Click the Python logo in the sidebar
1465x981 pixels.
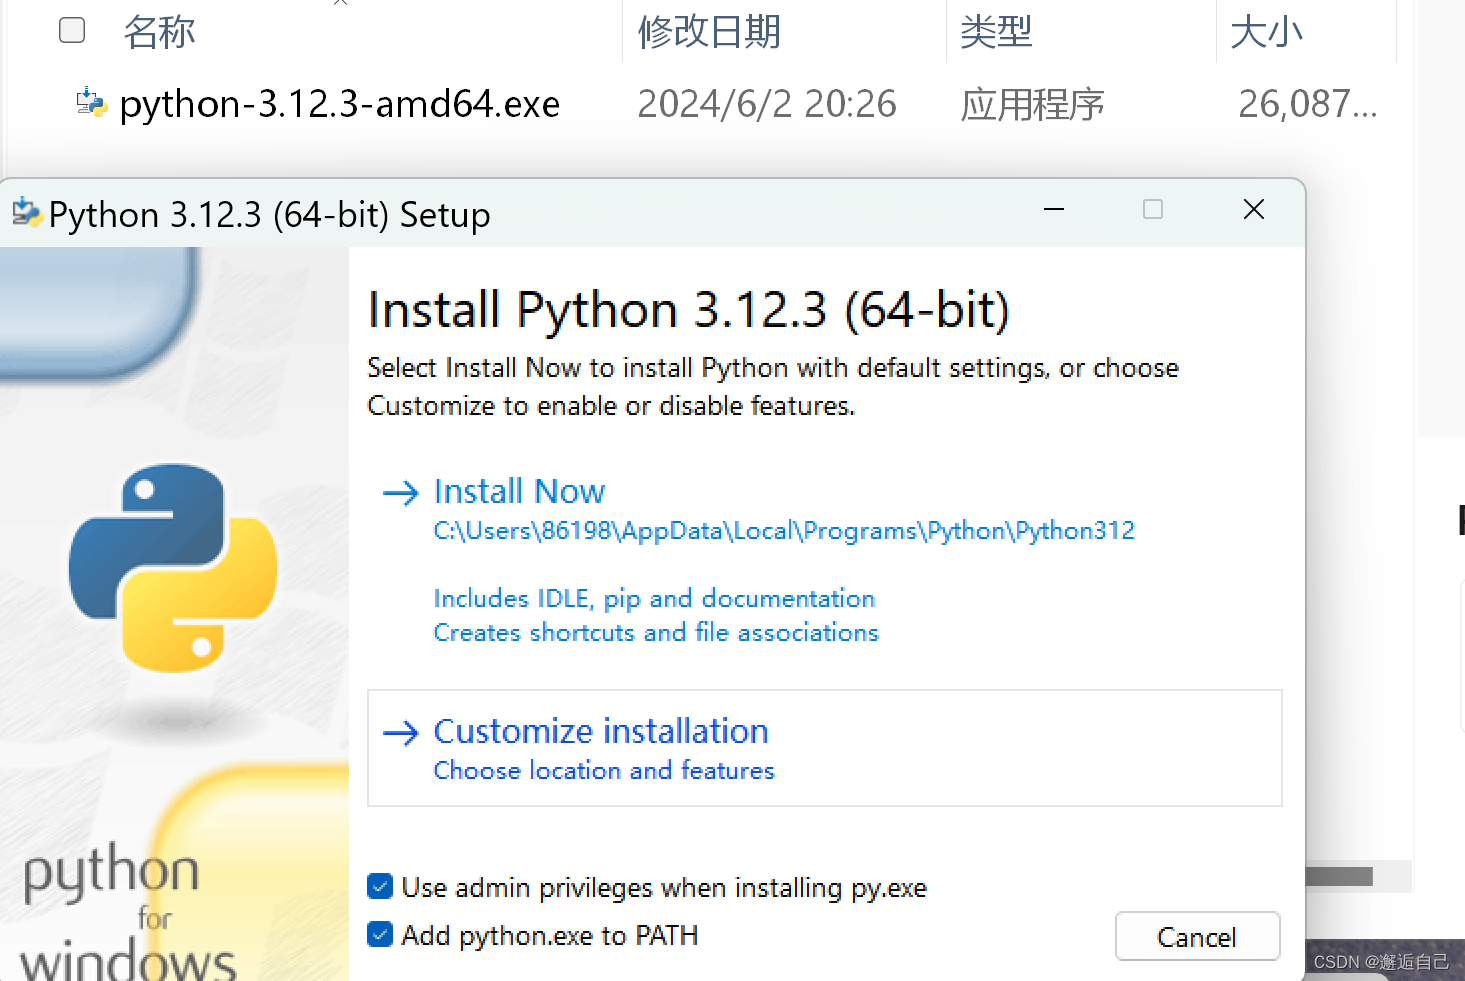[173, 567]
